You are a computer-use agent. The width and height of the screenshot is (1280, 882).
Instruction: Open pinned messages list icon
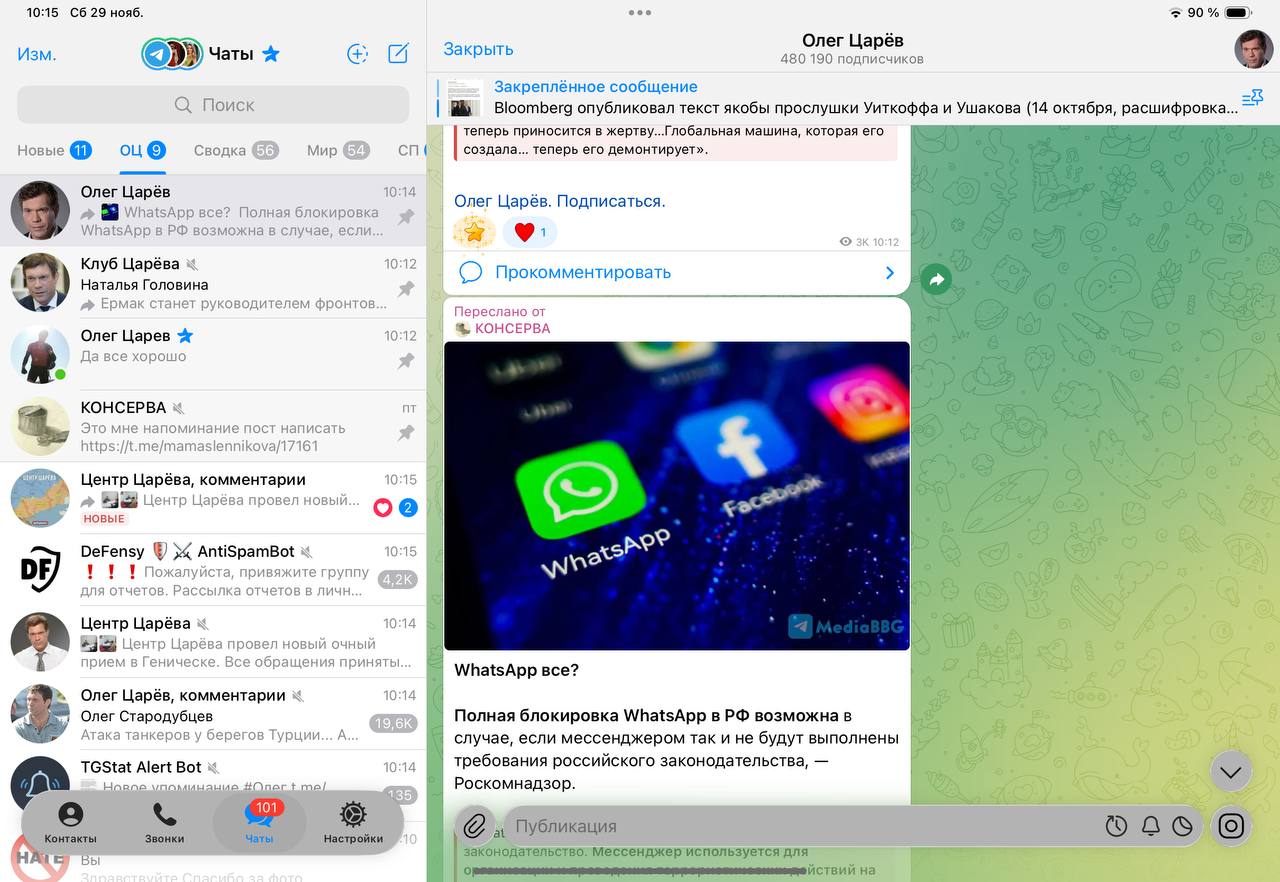point(1252,97)
